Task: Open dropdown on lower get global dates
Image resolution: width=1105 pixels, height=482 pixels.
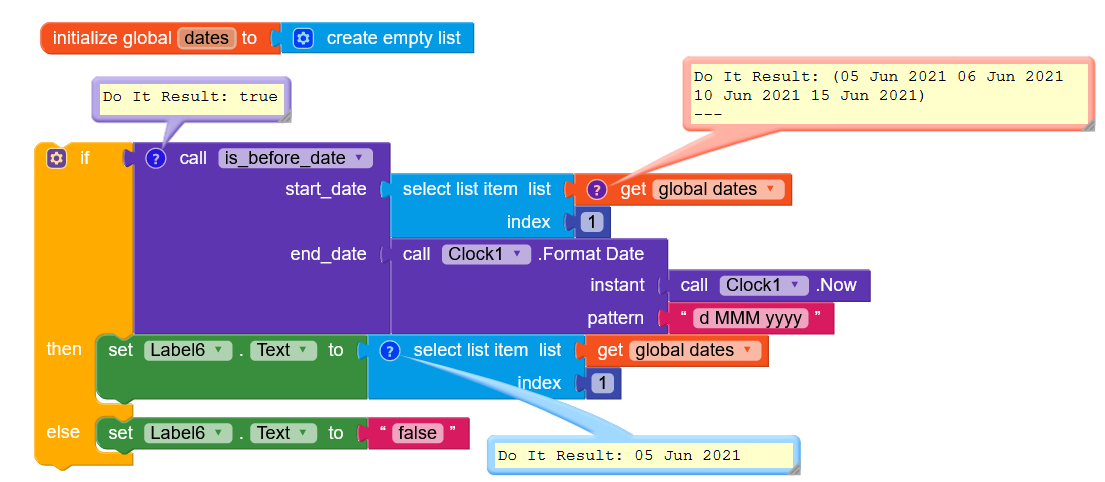Action: click(x=695, y=350)
